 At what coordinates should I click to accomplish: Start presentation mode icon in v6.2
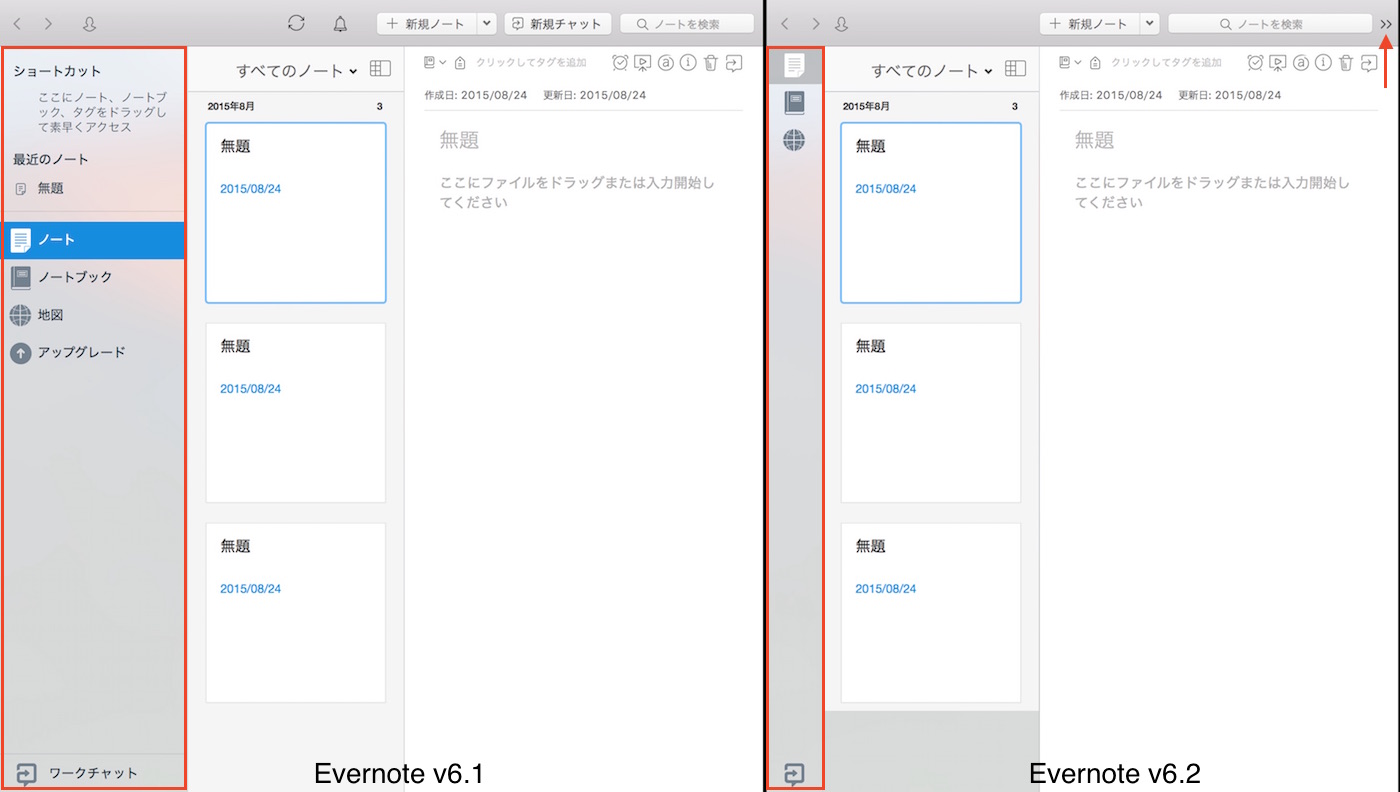[x=1278, y=62]
